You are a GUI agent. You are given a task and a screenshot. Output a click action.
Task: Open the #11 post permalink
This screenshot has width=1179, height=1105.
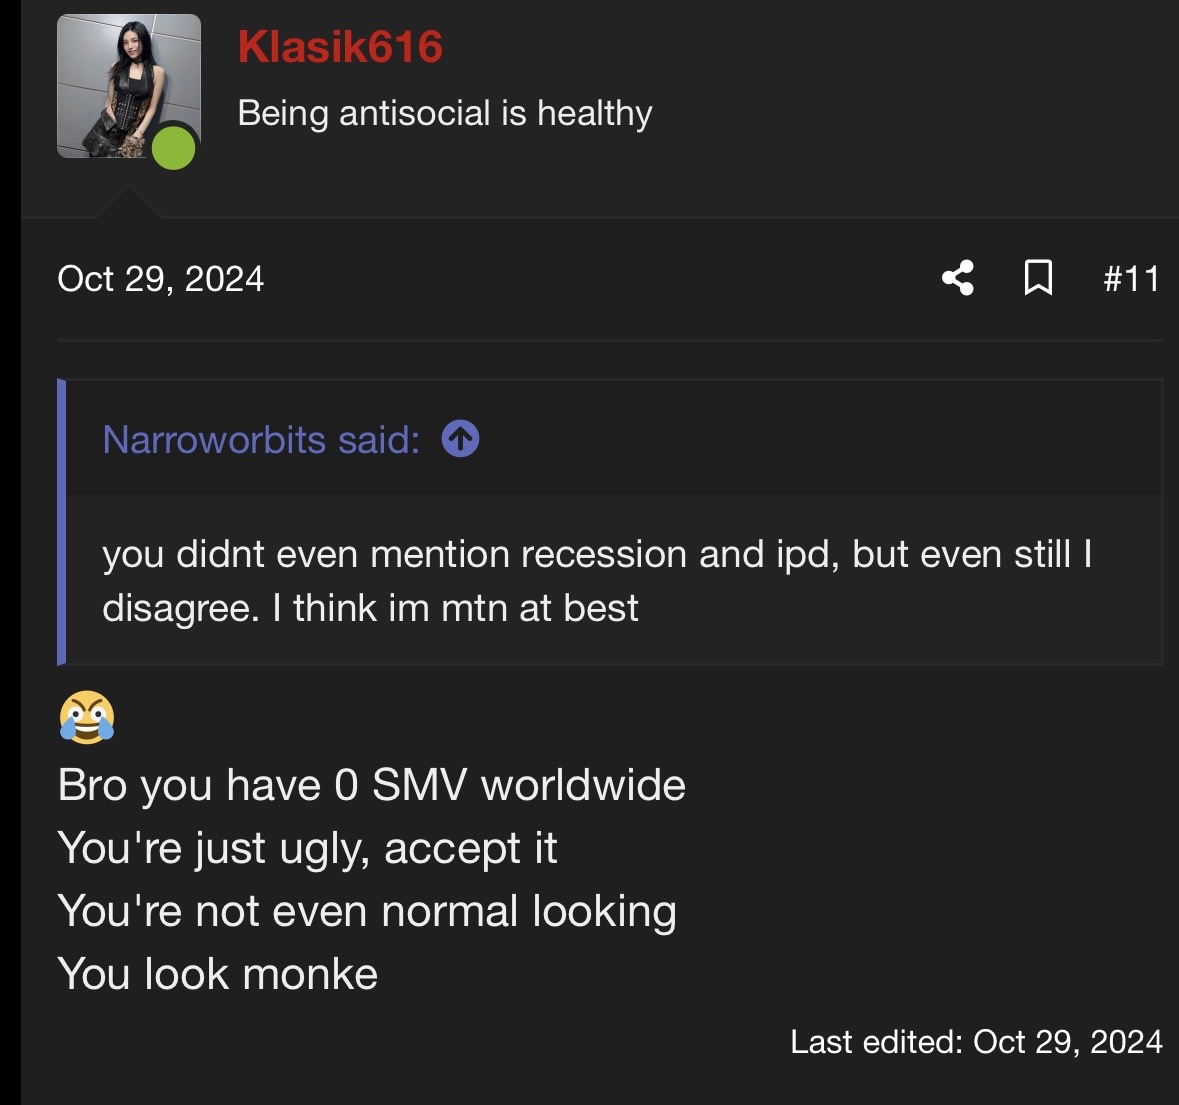pyautogui.click(x=1131, y=279)
